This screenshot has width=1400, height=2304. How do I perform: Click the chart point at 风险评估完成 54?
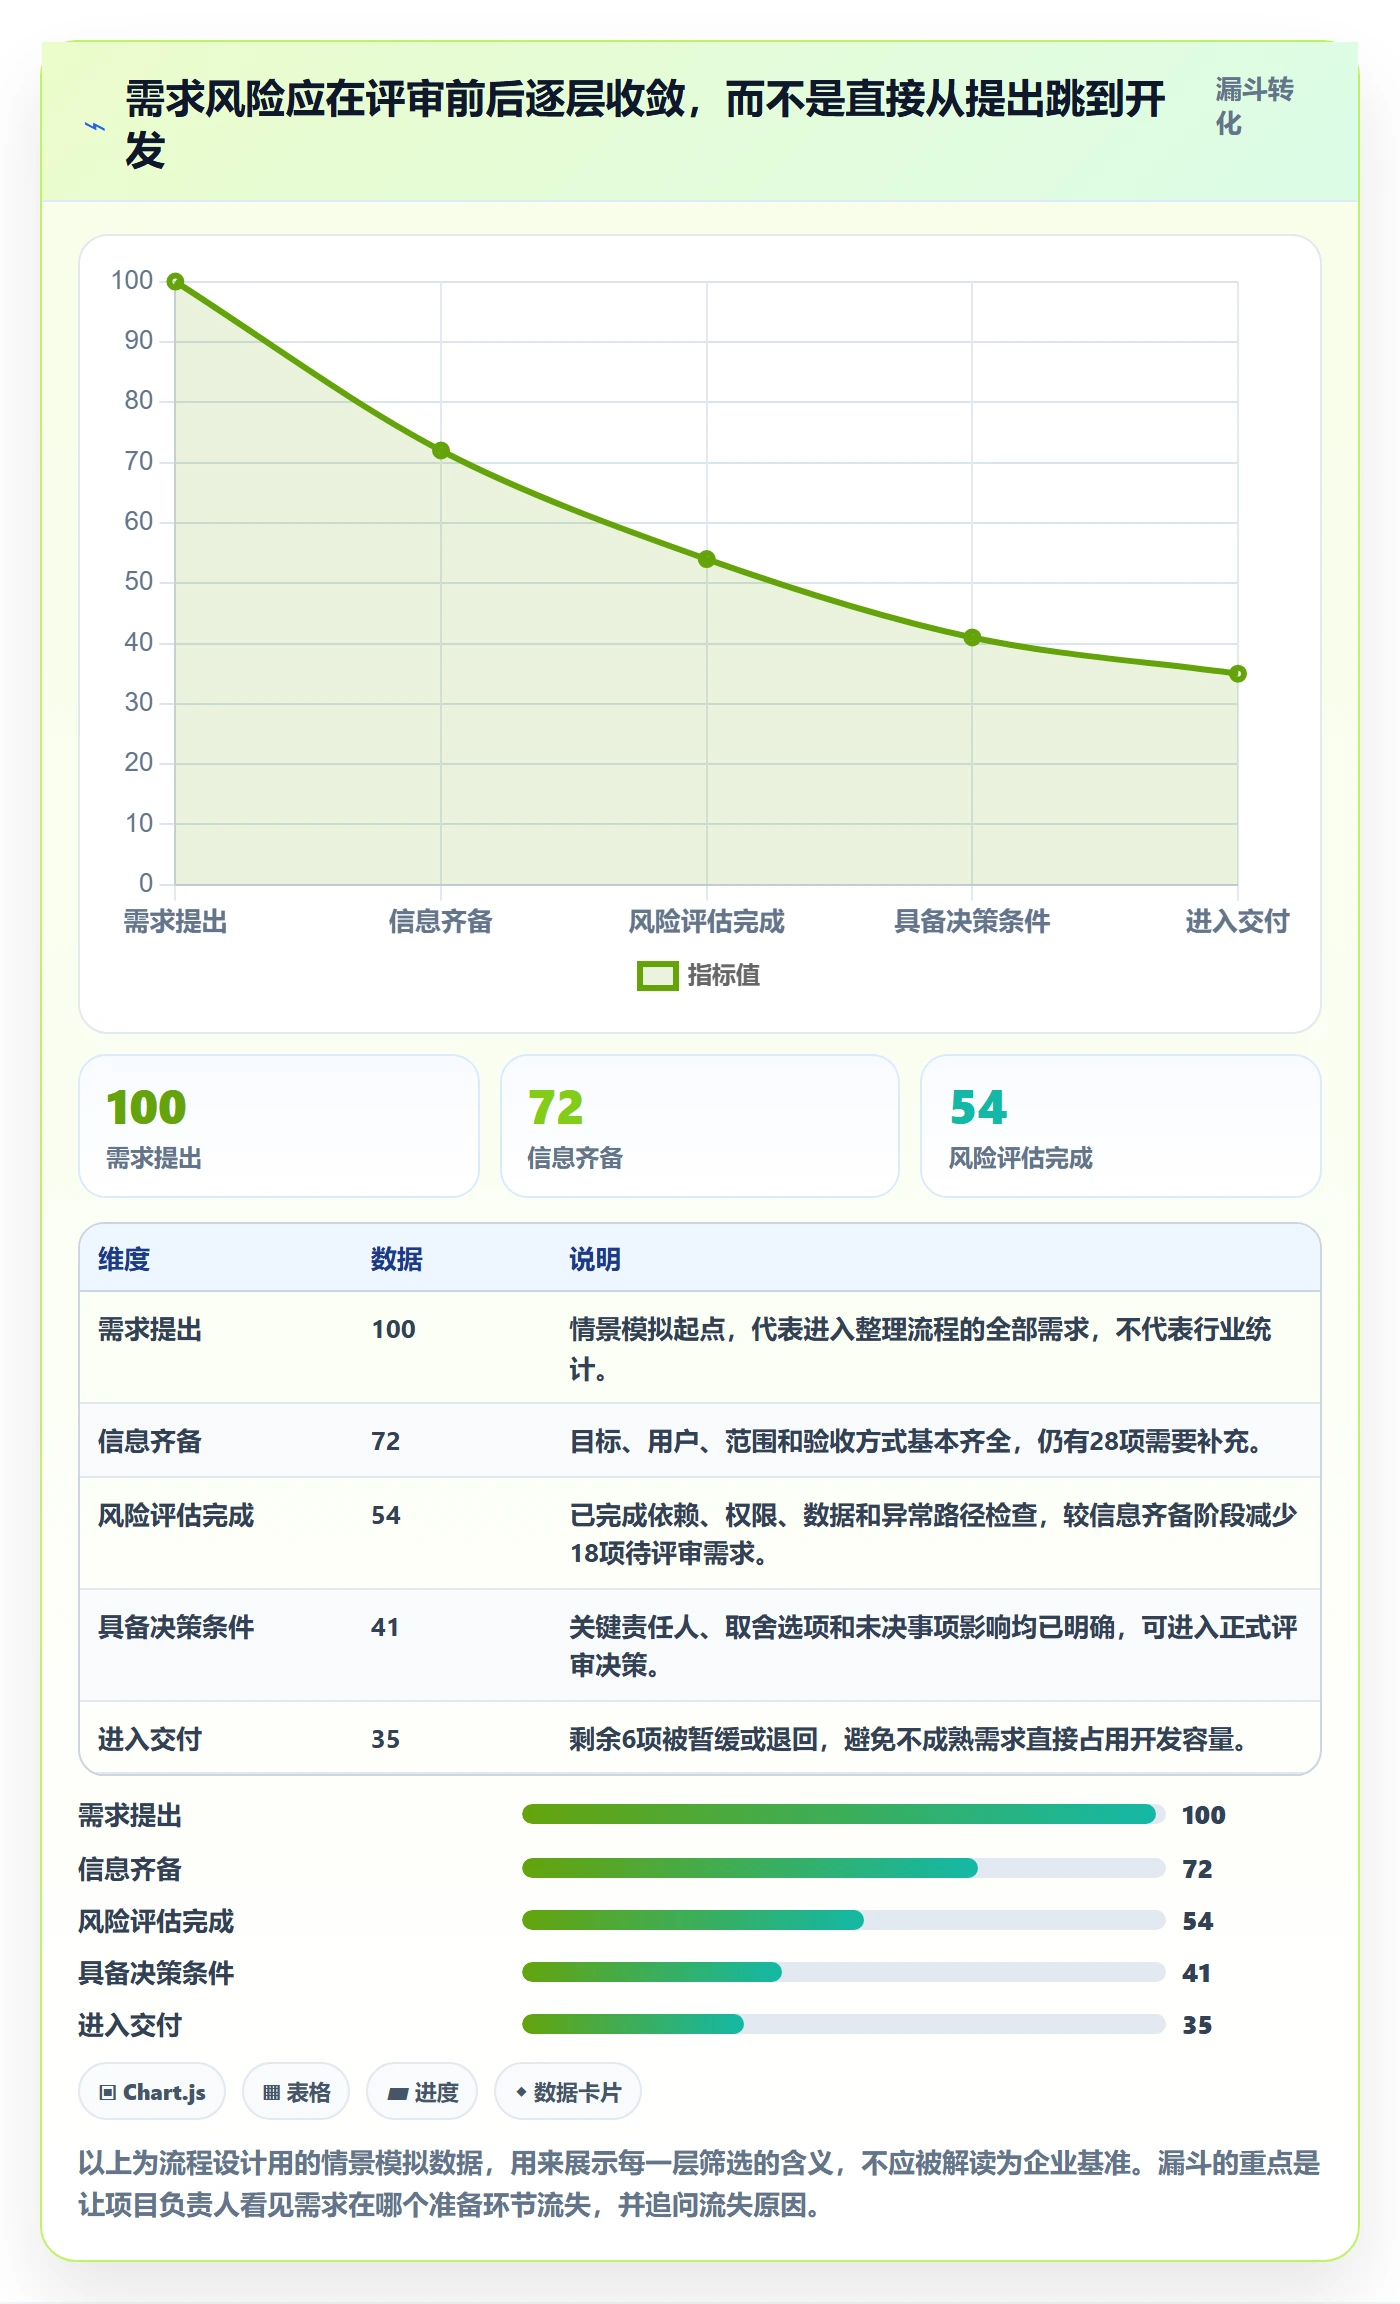point(707,559)
